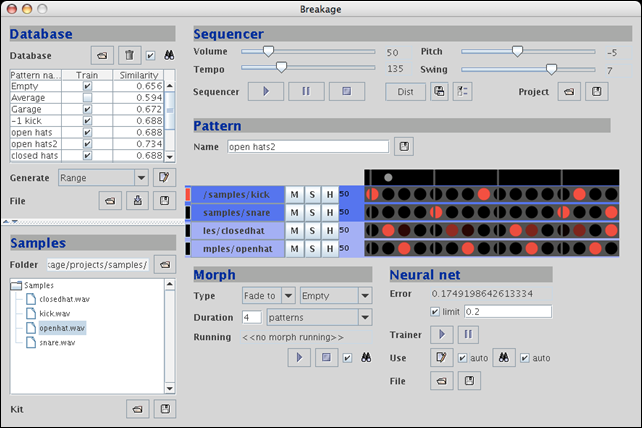
Task: Save the pattern name with disk icon
Action: click(404, 147)
